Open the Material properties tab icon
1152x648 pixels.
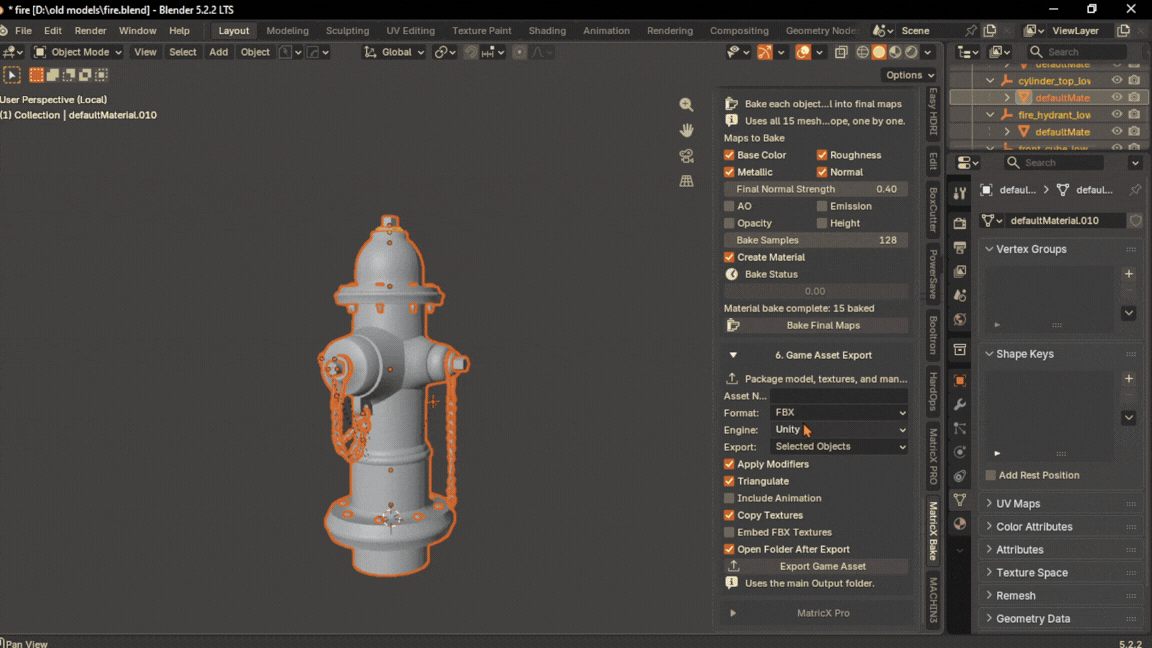point(960,524)
